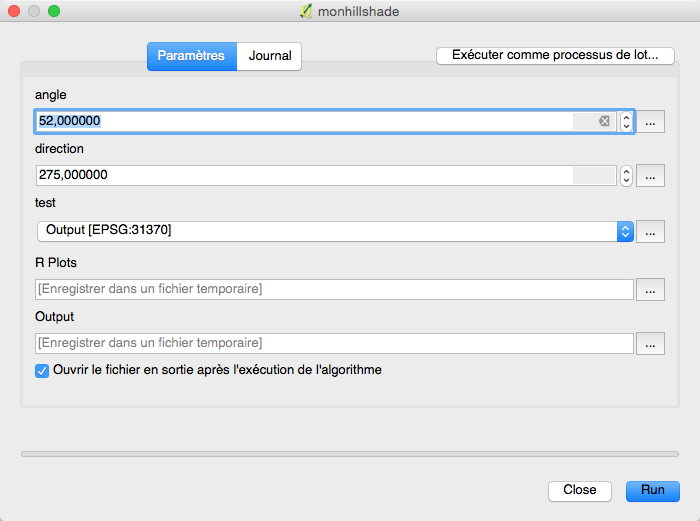Image resolution: width=700 pixels, height=521 pixels.
Task: Click the Close button
Action: (579, 490)
